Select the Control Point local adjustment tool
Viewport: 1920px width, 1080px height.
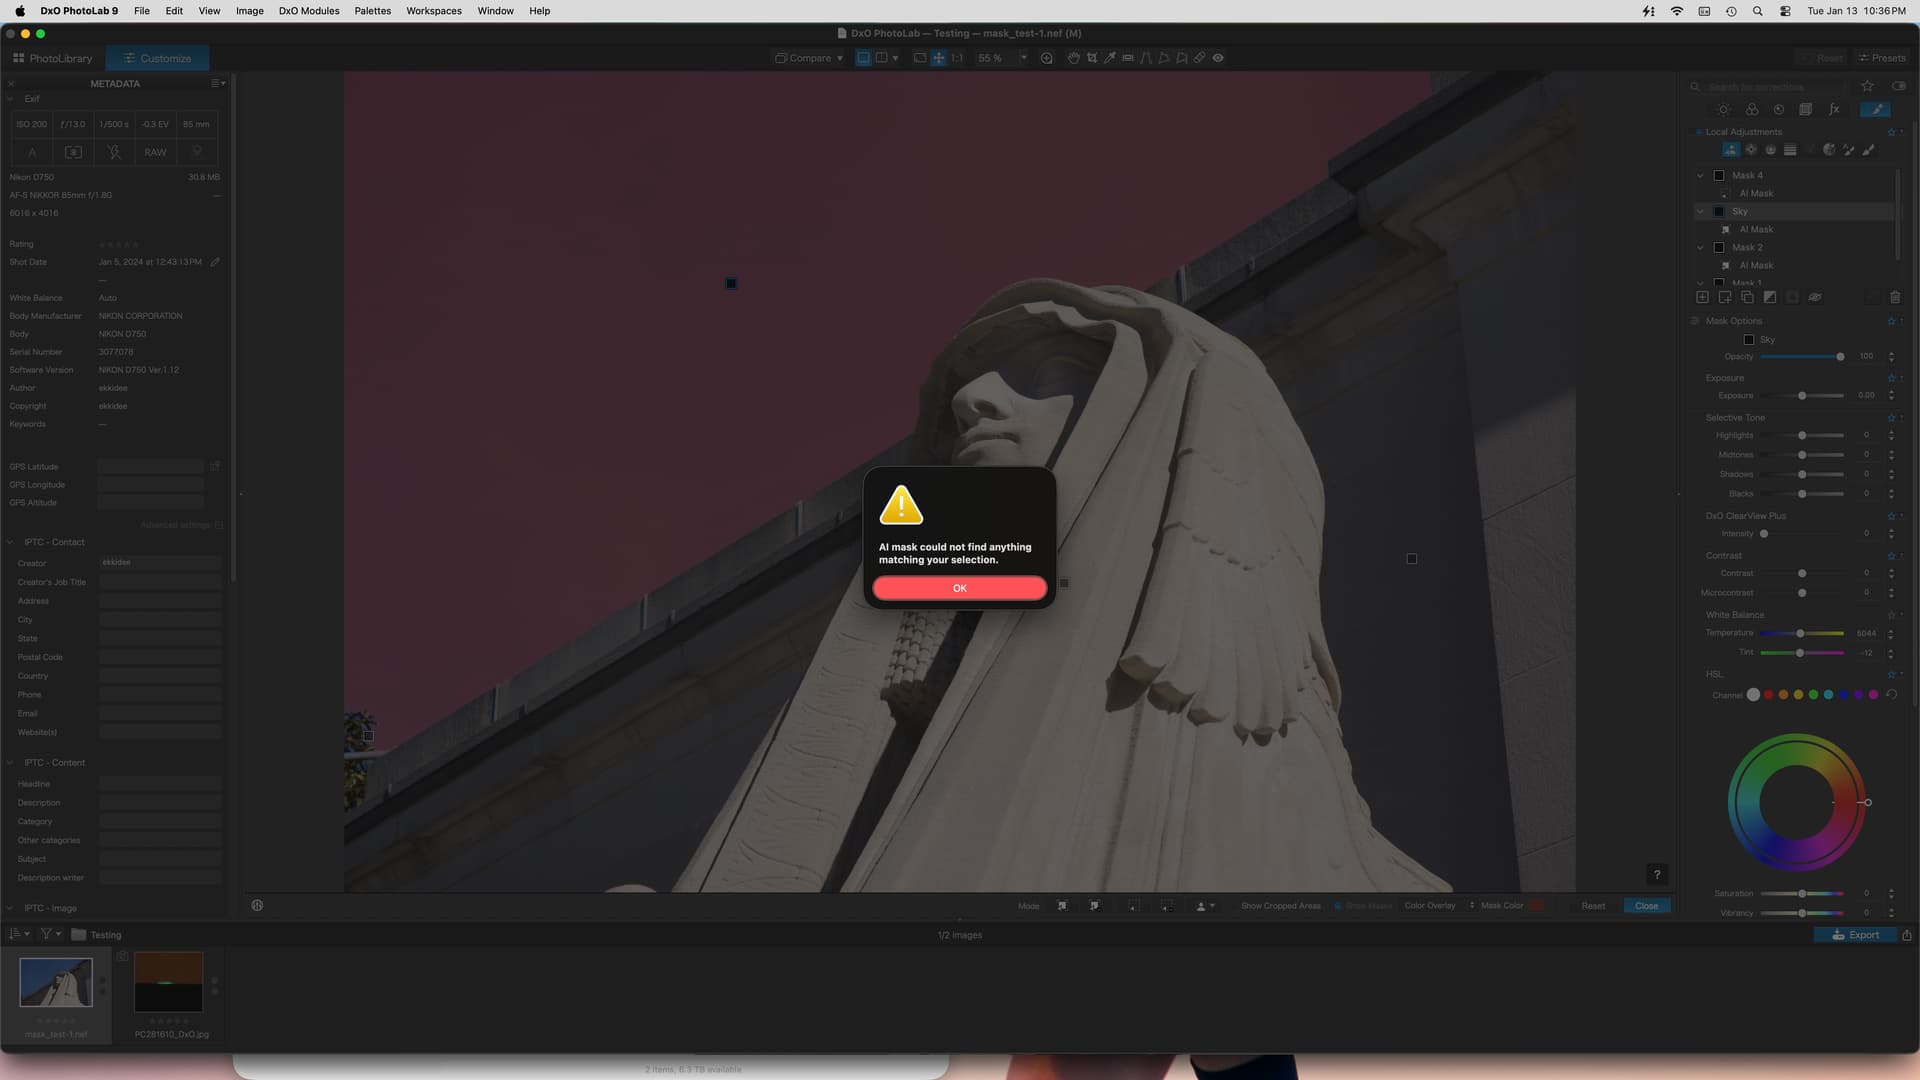tap(1751, 150)
